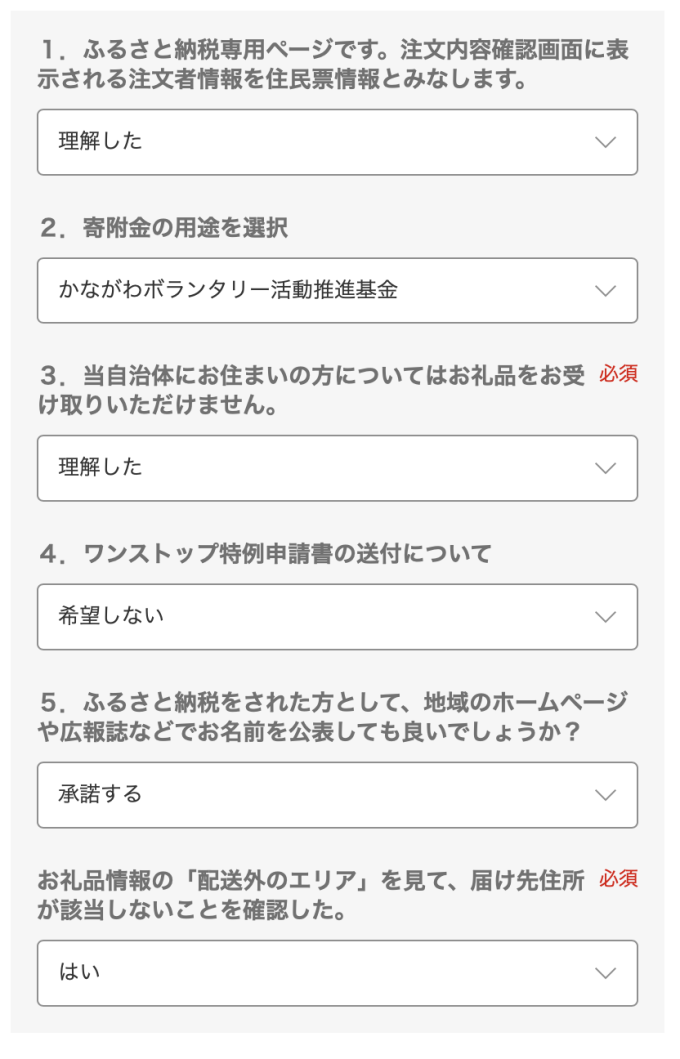Click chevron arrow in question 1's 理解した dropdown
Screen dimensions: 680x1059
coord(605,142)
